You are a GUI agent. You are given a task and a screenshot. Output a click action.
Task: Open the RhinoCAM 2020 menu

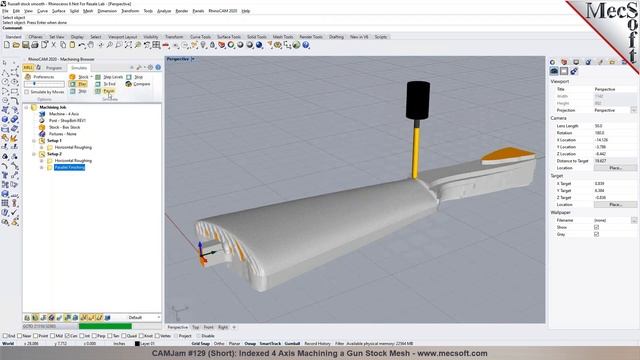pyautogui.click(x=222, y=11)
